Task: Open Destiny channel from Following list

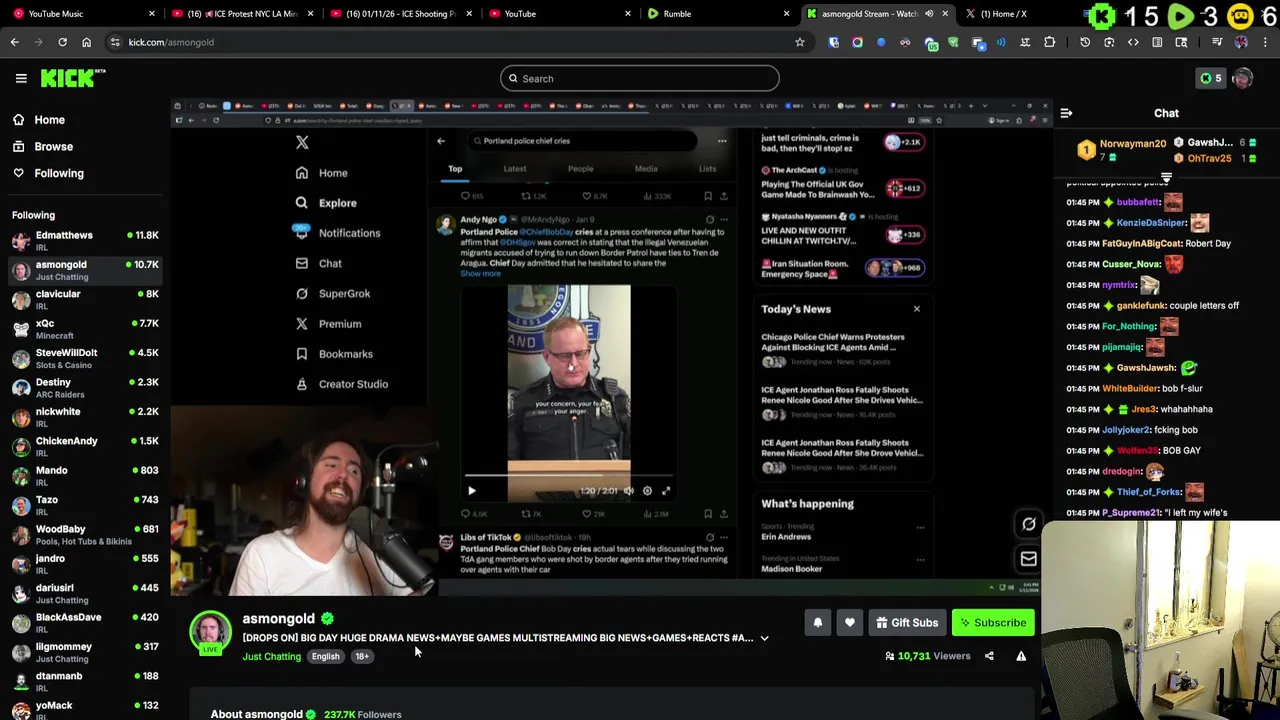Action: [x=84, y=388]
